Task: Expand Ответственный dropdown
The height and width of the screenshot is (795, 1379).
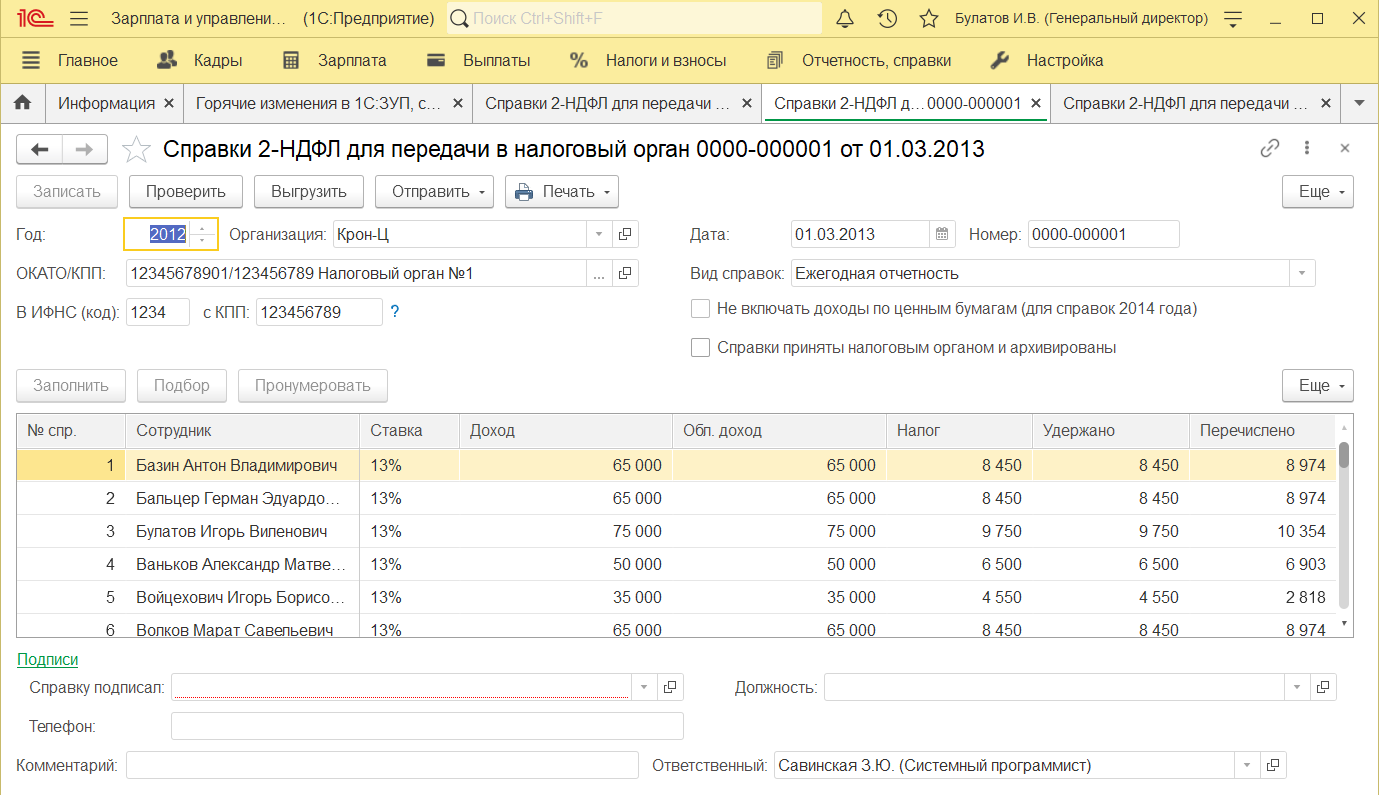Action: 1247,765
